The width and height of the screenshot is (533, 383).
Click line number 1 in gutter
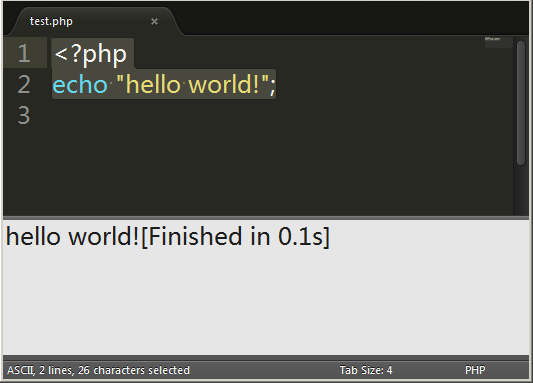pyautogui.click(x=24, y=53)
